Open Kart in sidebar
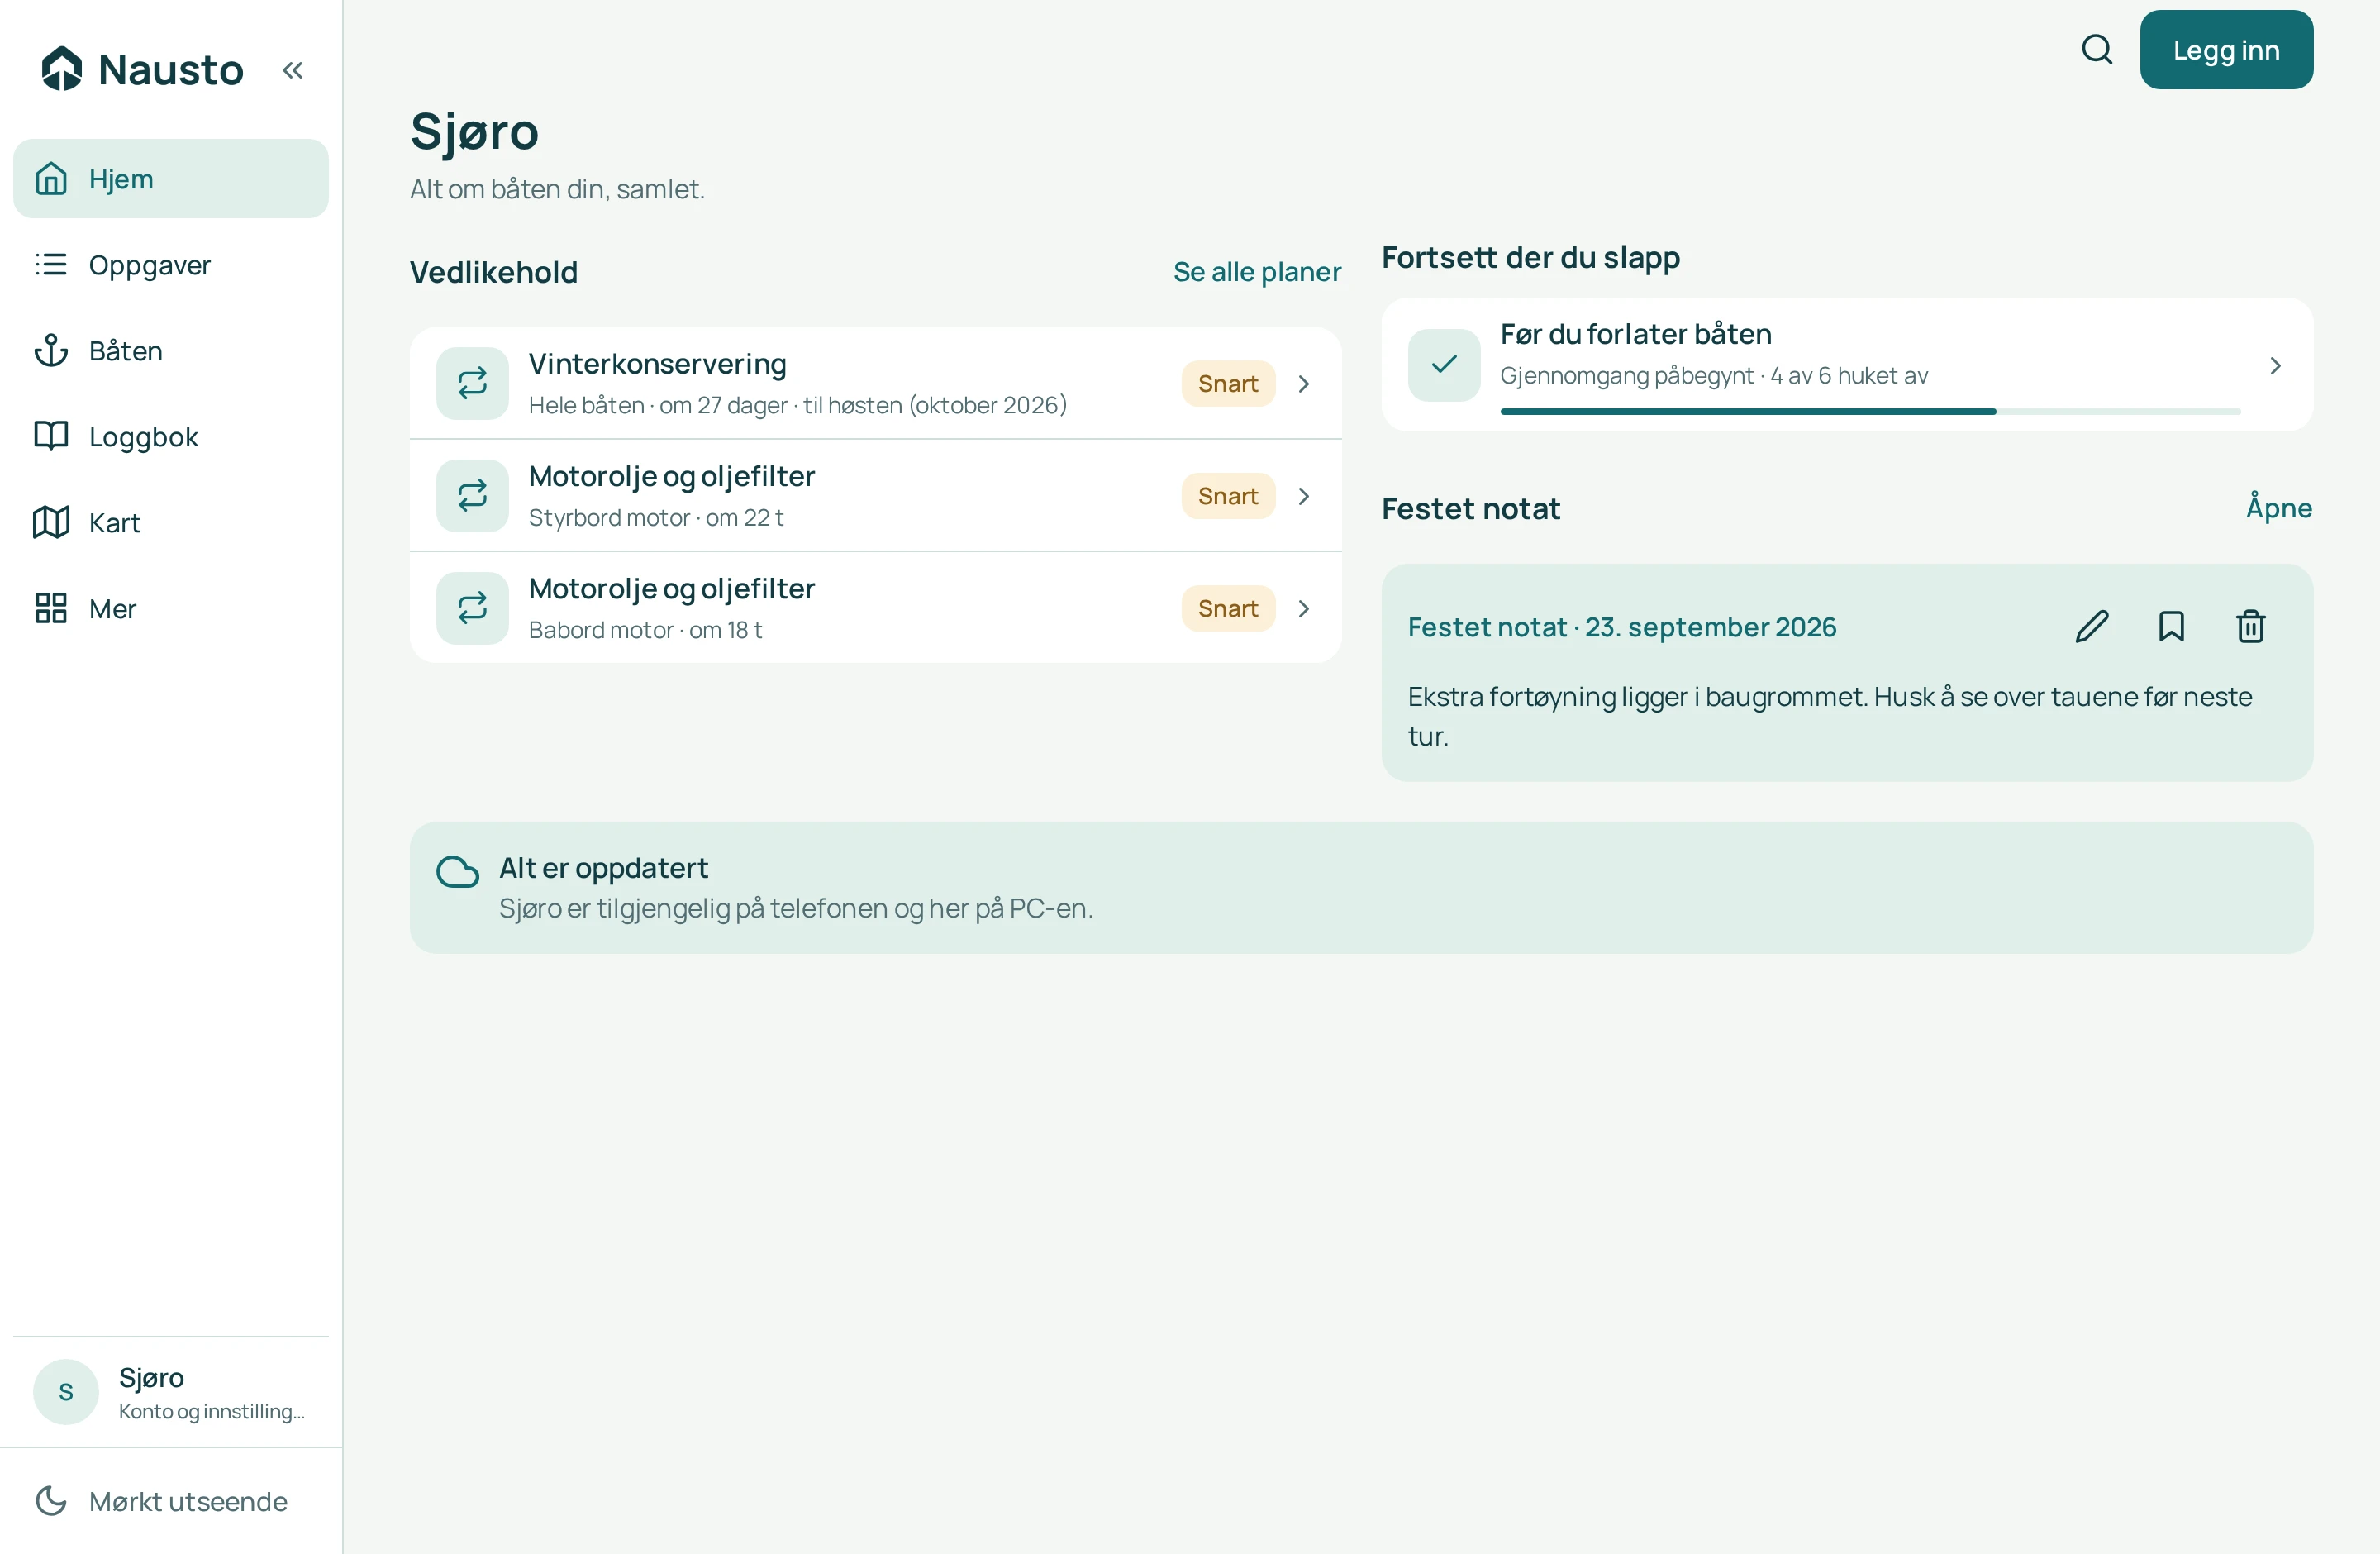The image size is (2380, 1554). pos(171,523)
